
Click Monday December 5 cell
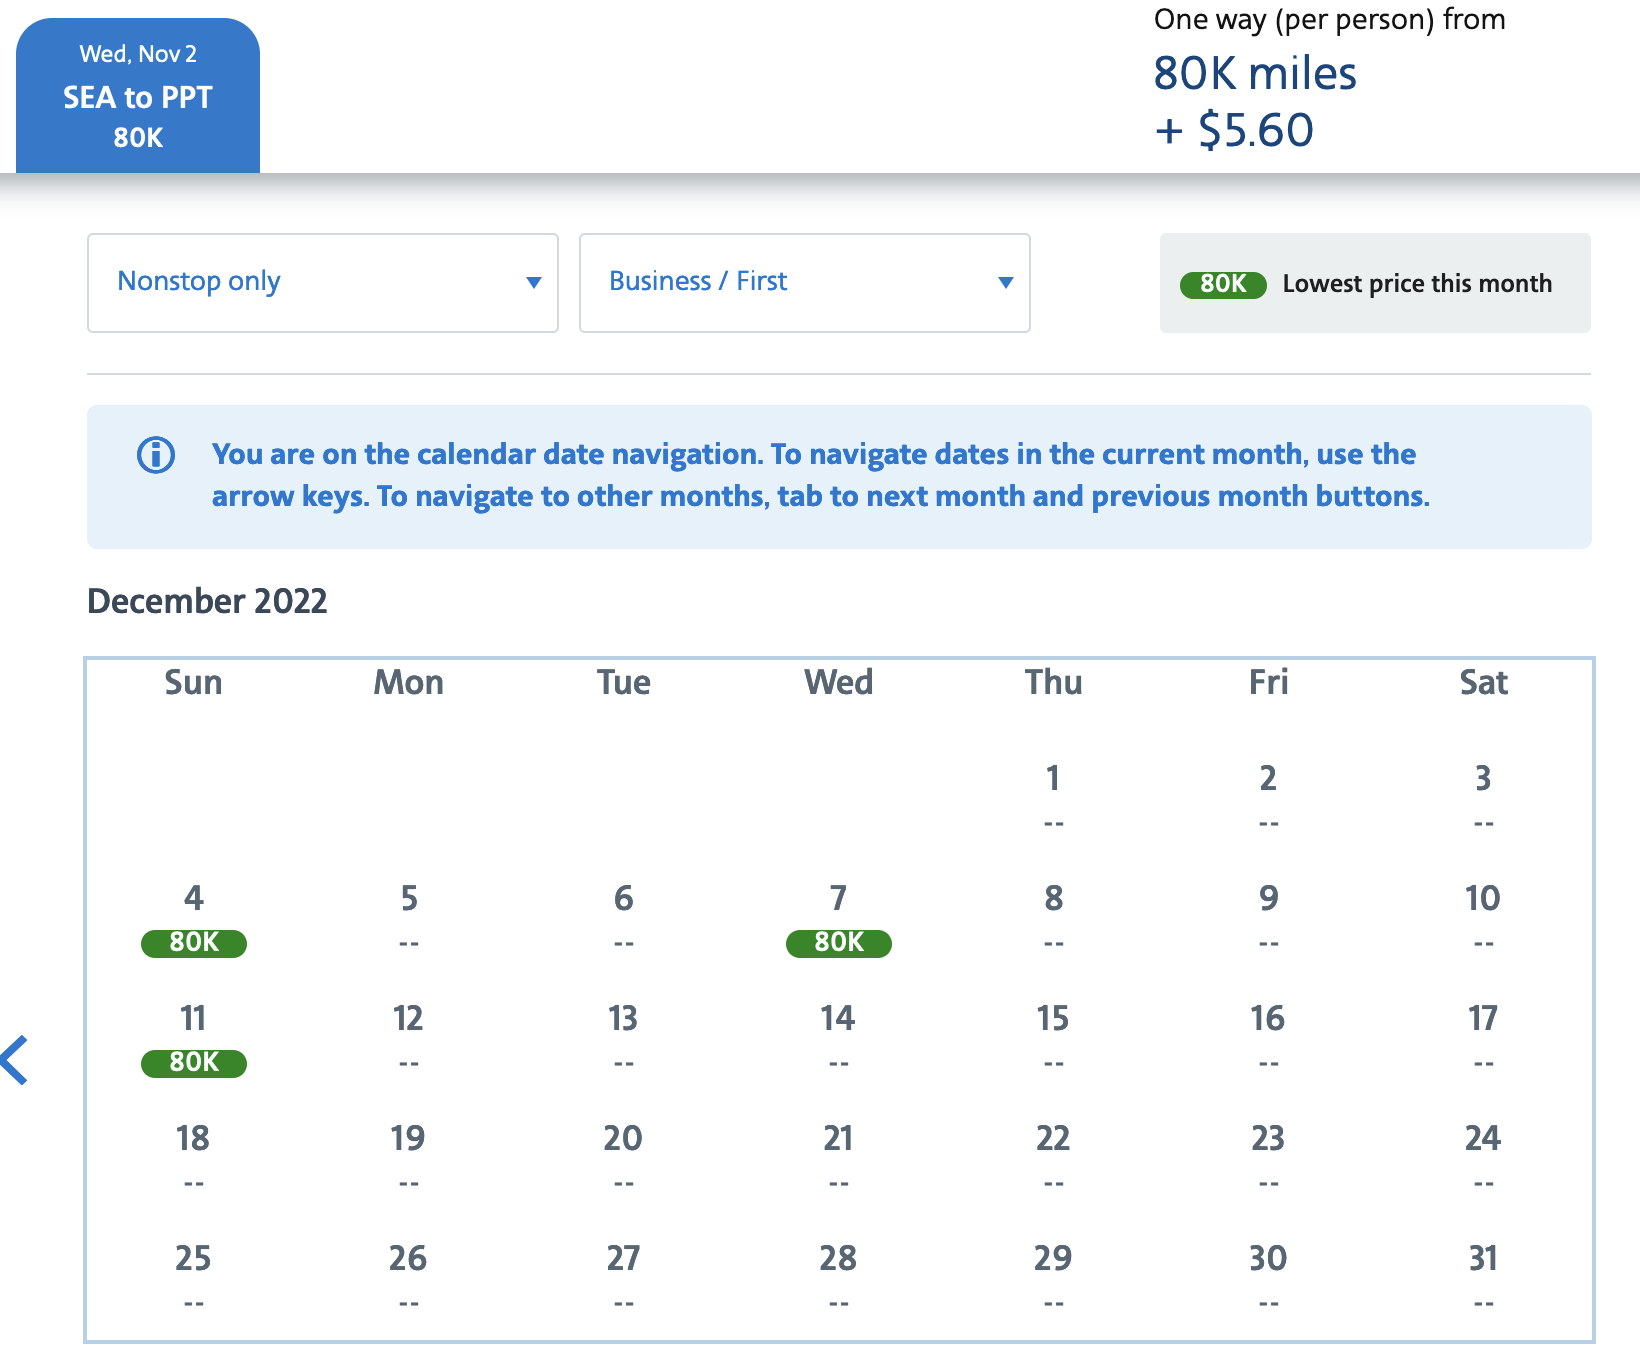[408, 916]
